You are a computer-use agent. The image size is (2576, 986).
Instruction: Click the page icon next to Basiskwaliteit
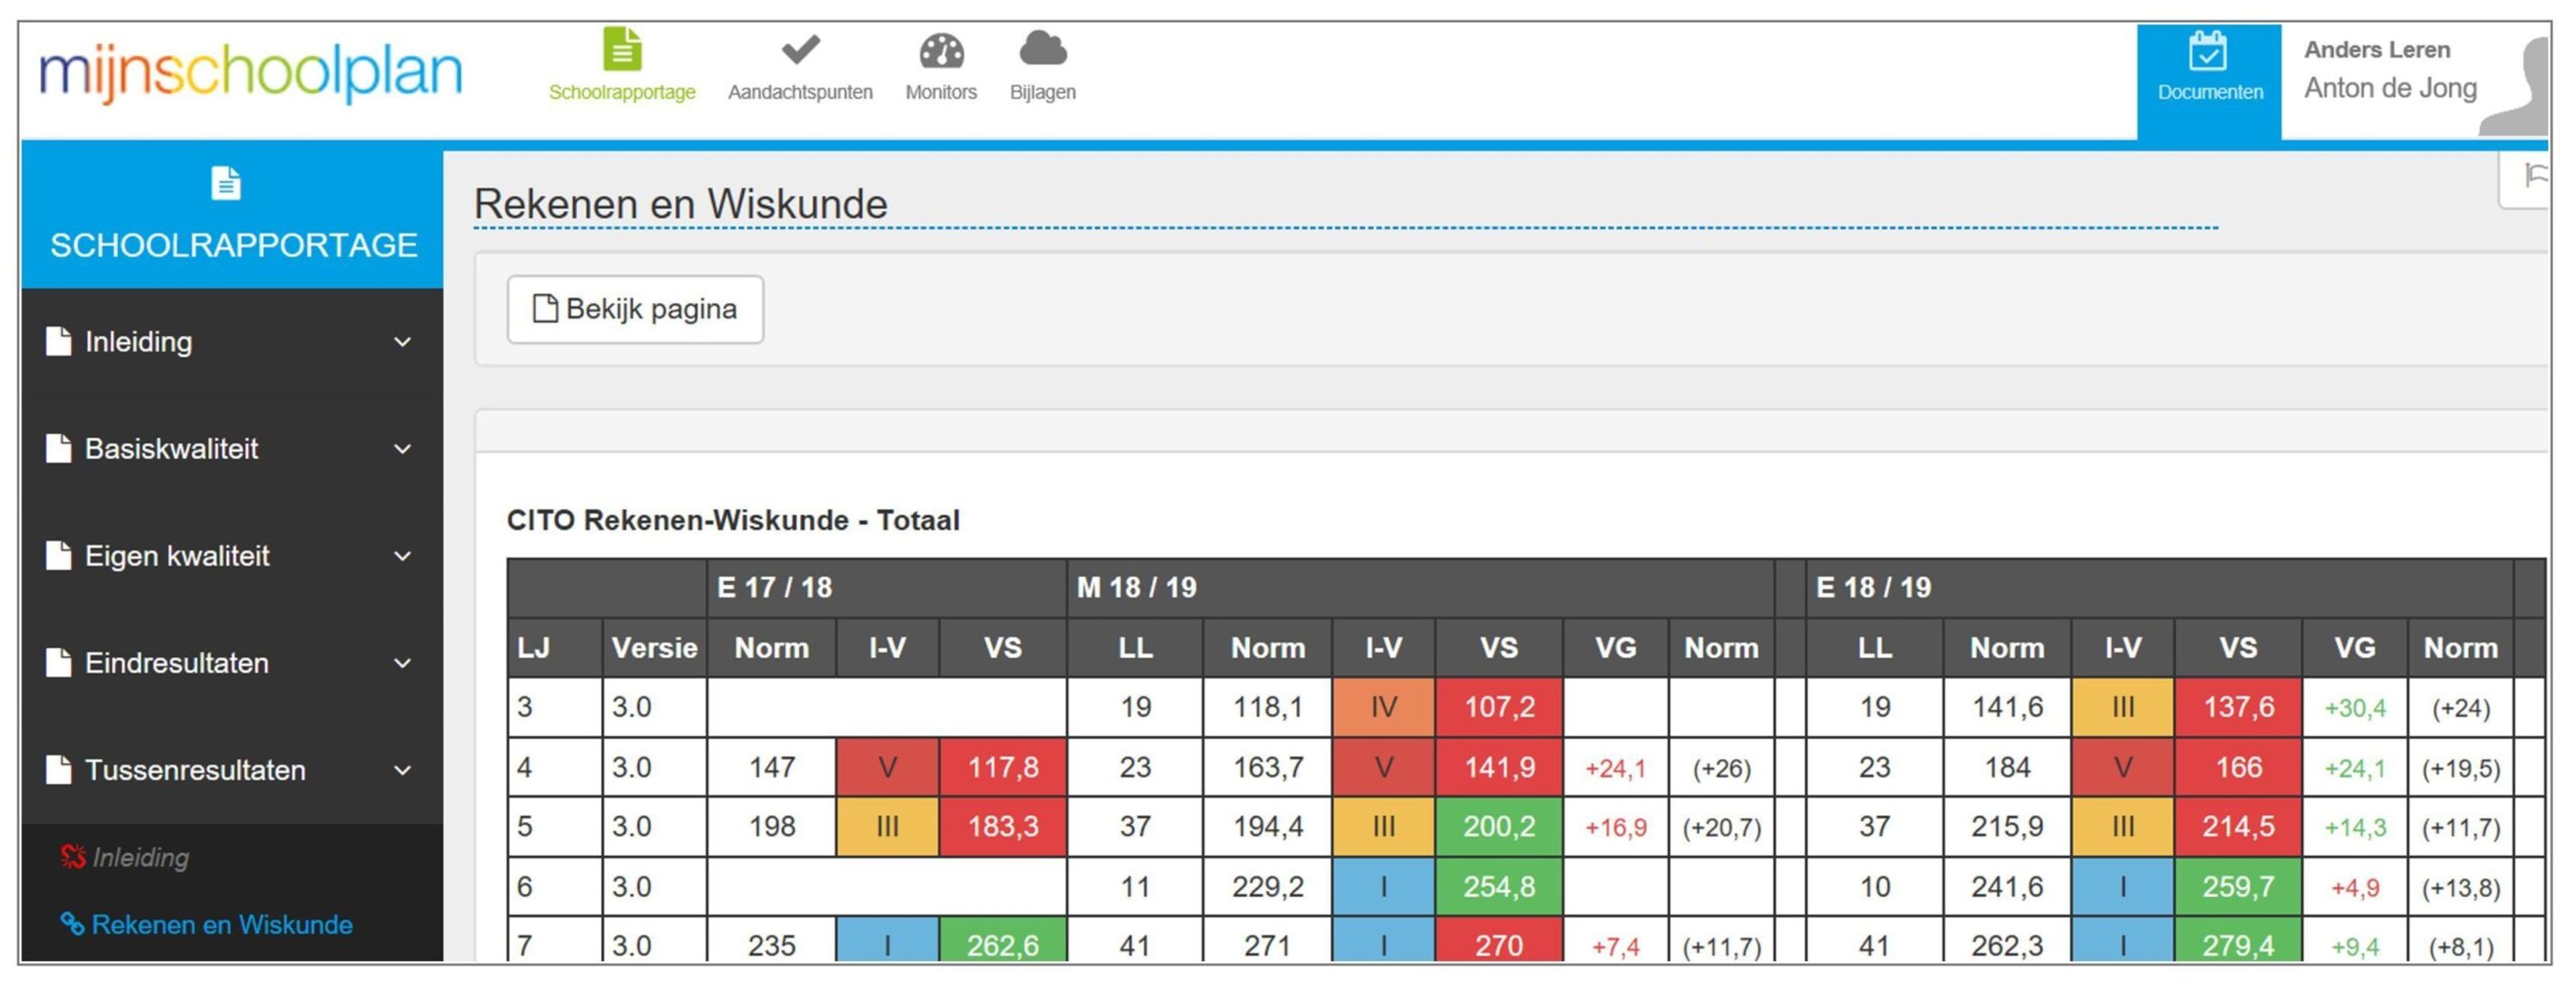point(59,449)
